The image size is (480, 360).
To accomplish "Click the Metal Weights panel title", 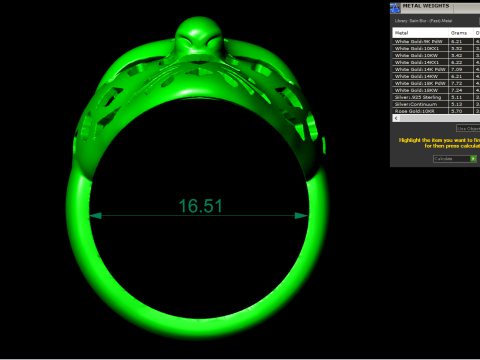I will (x=426, y=6).
